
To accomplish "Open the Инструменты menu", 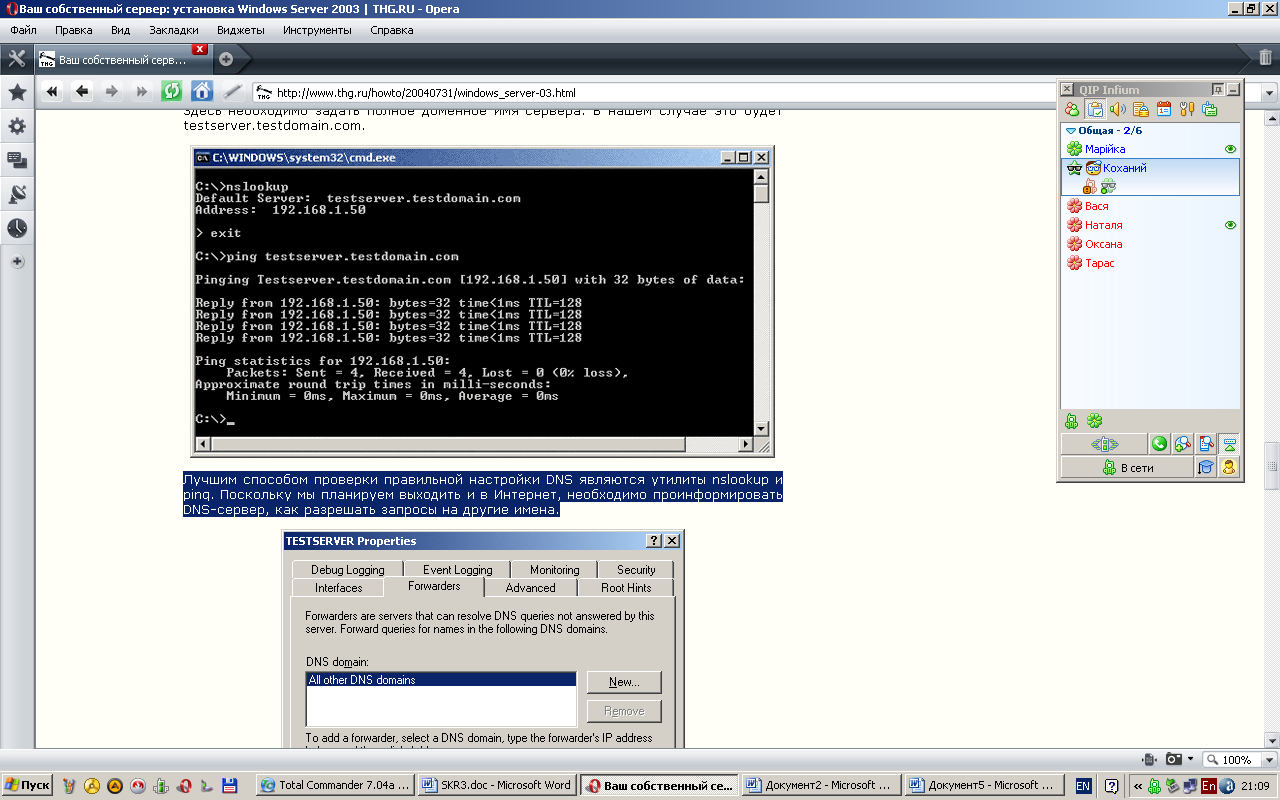I will click(317, 30).
